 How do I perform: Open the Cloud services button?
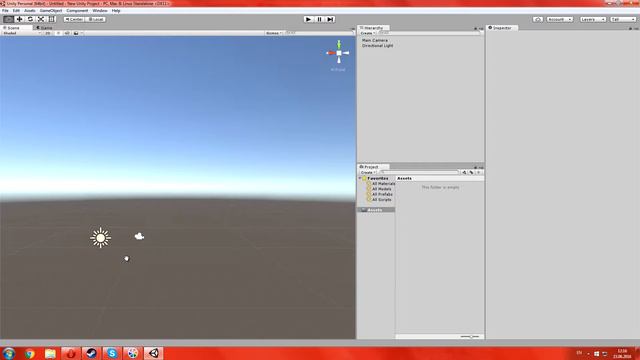point(538,19)
